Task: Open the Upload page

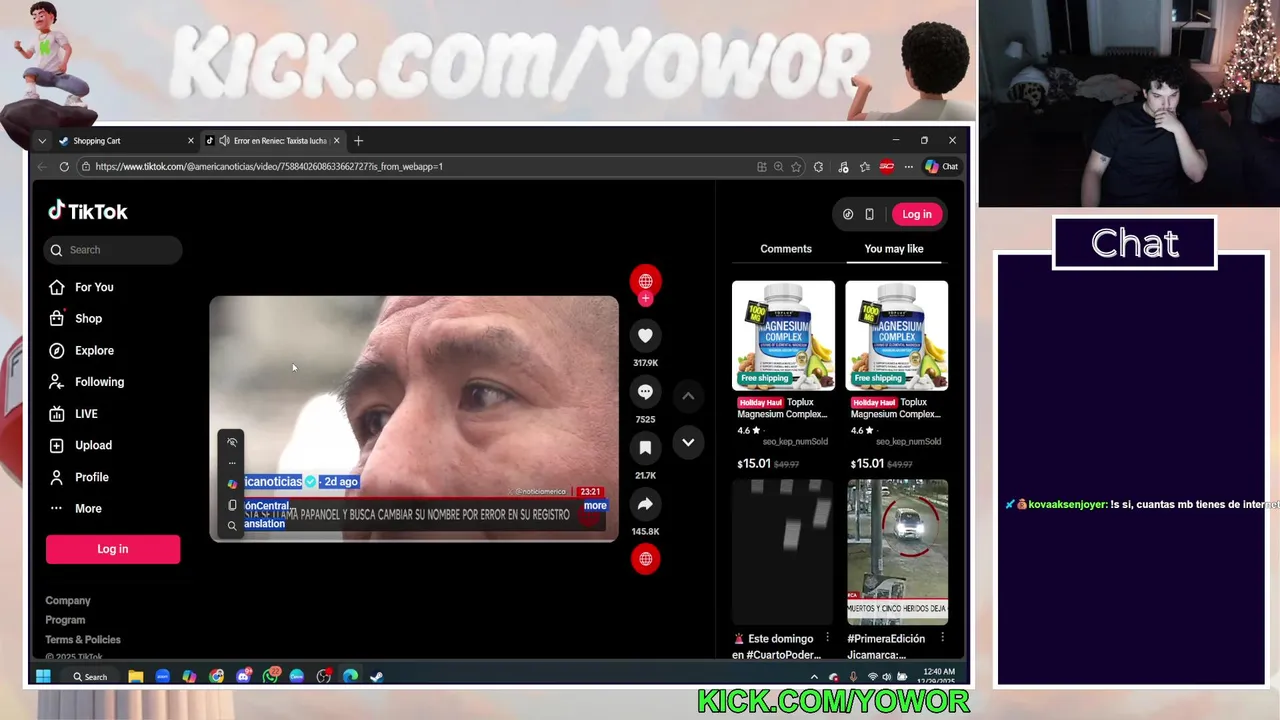Action: (x=81, y=445)
